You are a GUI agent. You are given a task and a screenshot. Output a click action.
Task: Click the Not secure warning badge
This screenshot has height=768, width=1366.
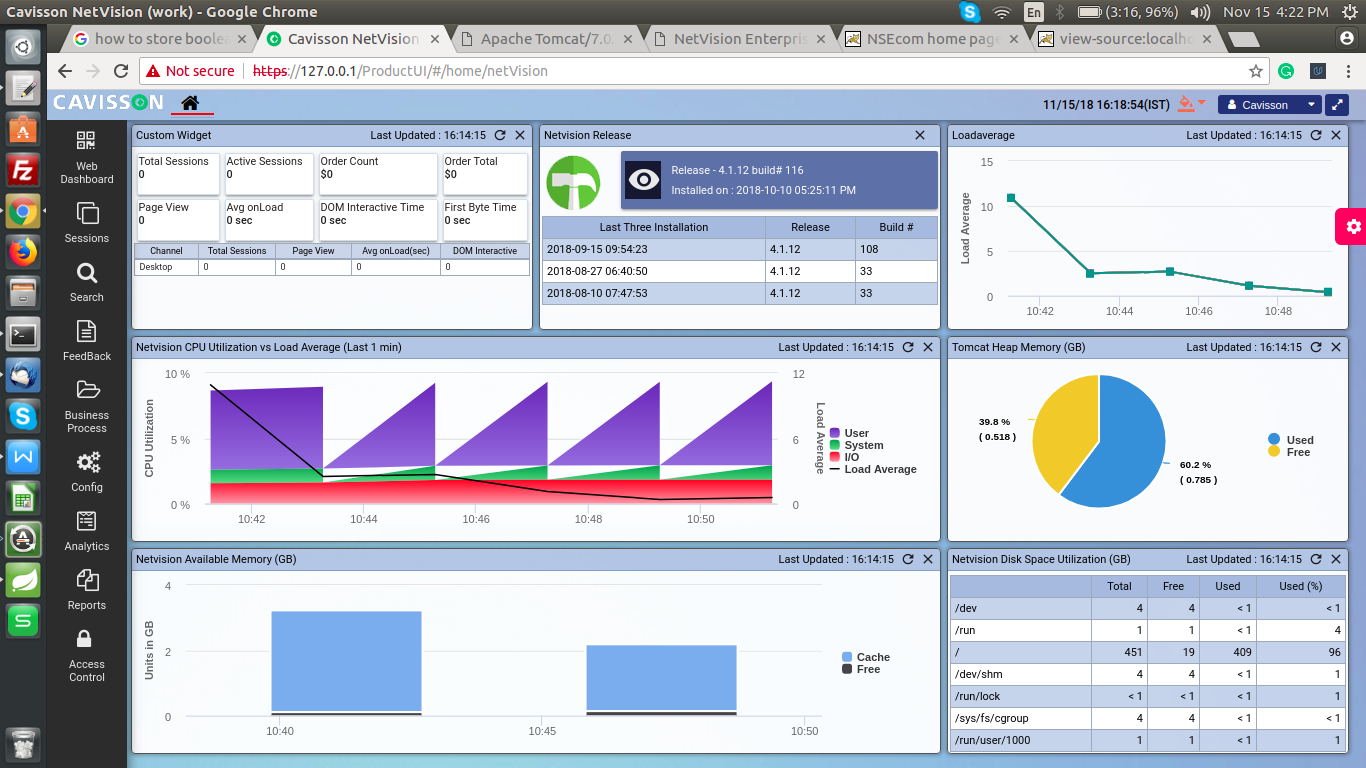[x=190, y=71]
